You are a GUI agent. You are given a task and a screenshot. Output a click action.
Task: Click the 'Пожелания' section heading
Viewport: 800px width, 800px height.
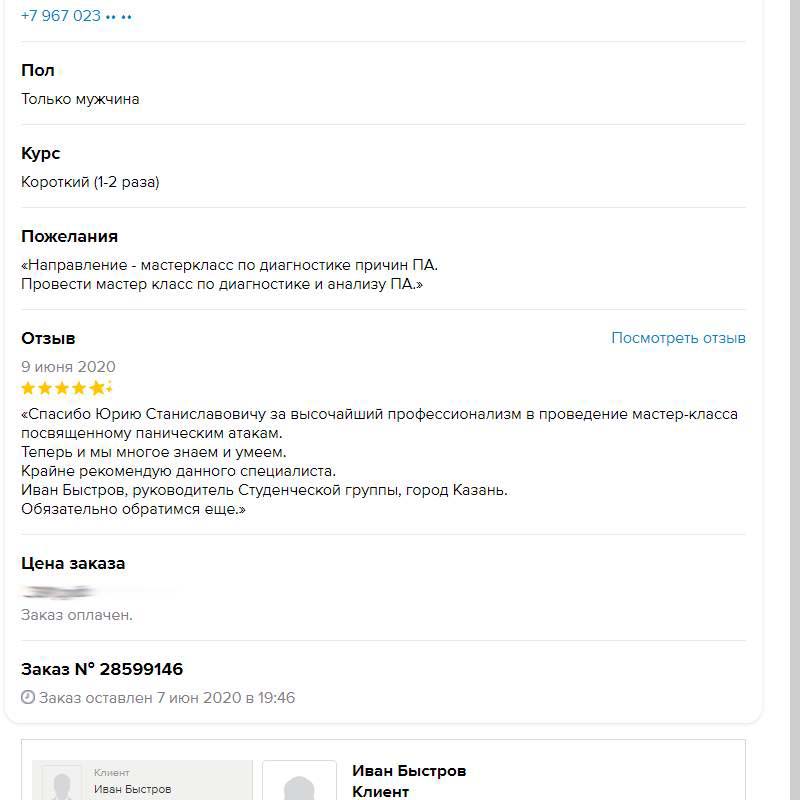(69, 236)
